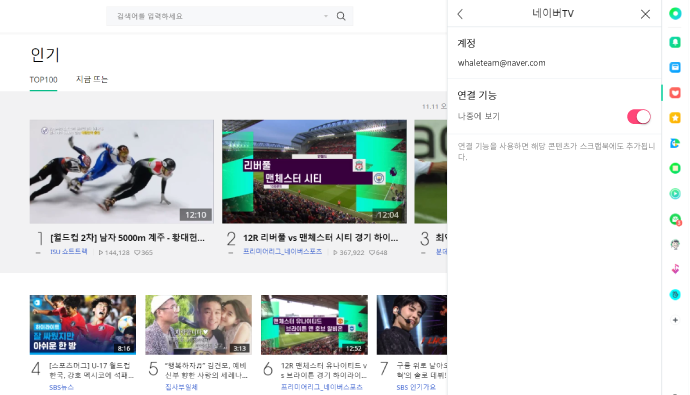Visit the 집사부일체 channel link
690x395 pixels.
(x=181, y=387)
